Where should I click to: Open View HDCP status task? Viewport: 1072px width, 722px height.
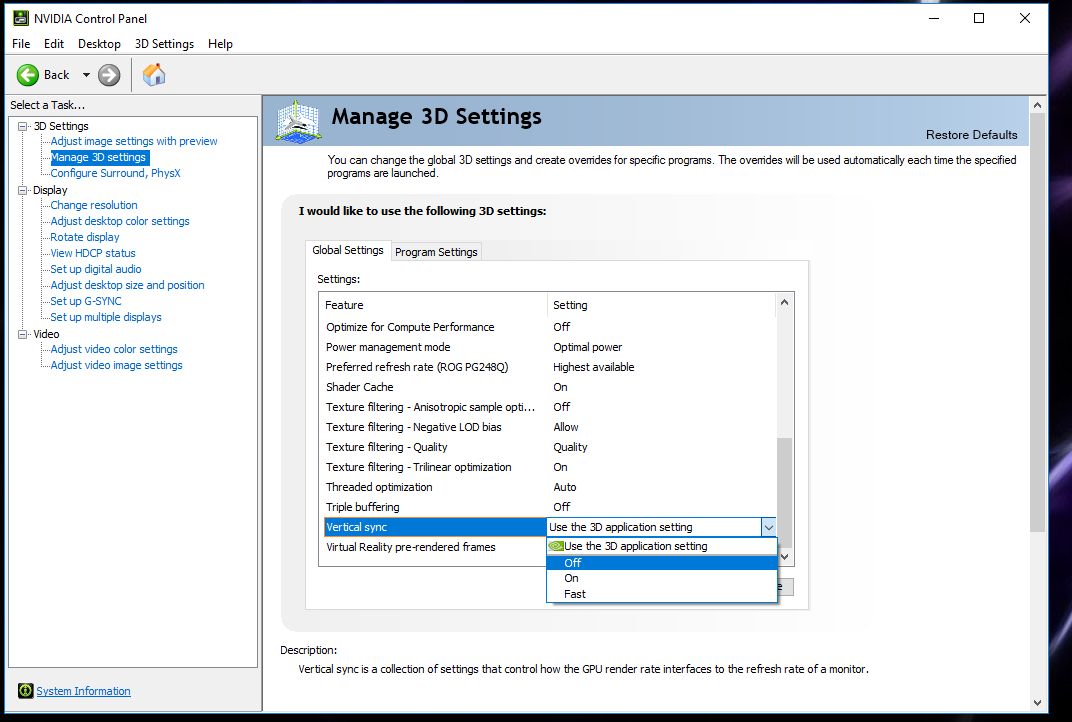click(x=93, y=253)
